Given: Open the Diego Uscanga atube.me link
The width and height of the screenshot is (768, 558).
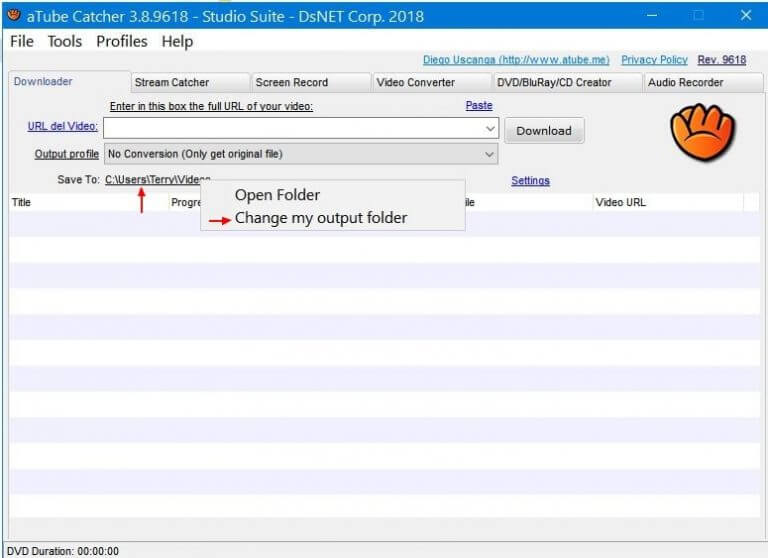Looking at the screenshot, I should pyautogui.click(x=516, y=60).
